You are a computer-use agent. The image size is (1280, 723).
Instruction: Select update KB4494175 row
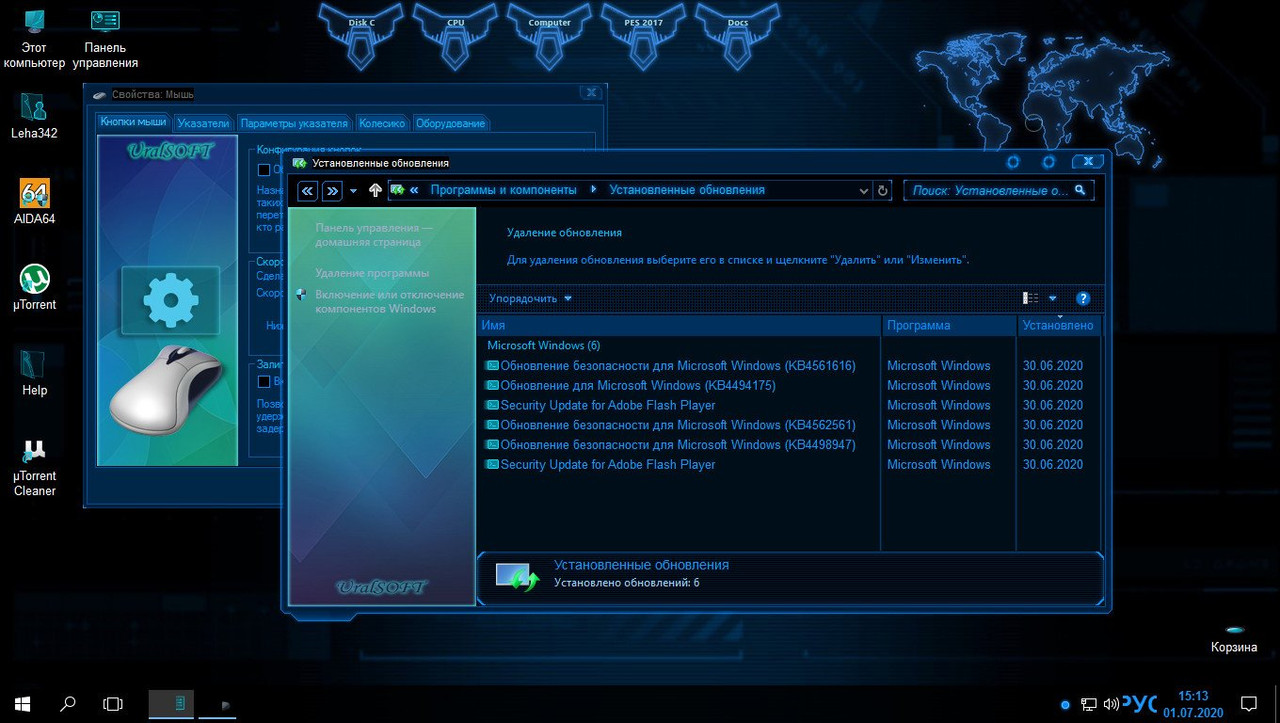(x=788, y=385)
